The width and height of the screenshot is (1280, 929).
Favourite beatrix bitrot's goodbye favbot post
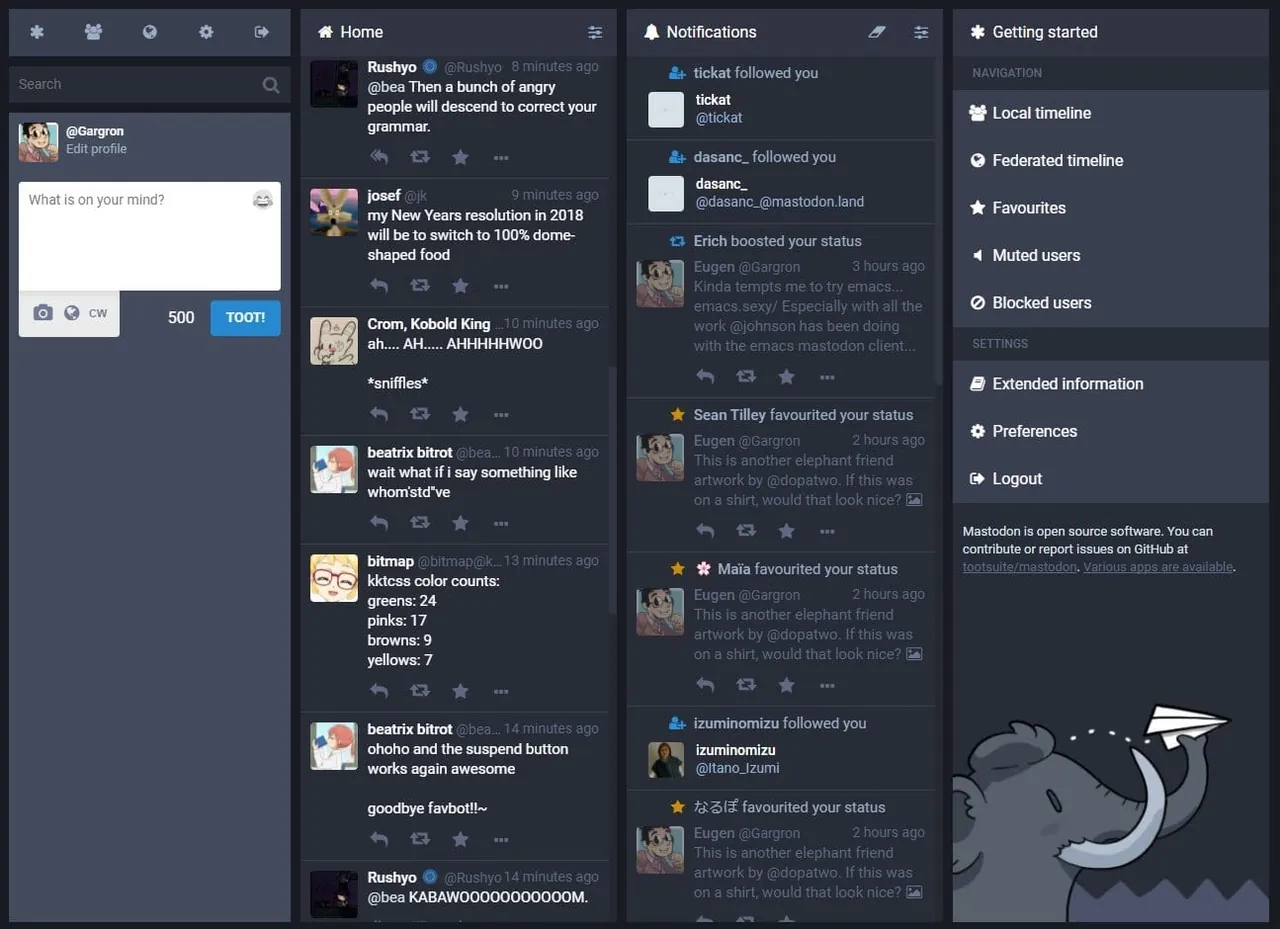pos(460,839)
